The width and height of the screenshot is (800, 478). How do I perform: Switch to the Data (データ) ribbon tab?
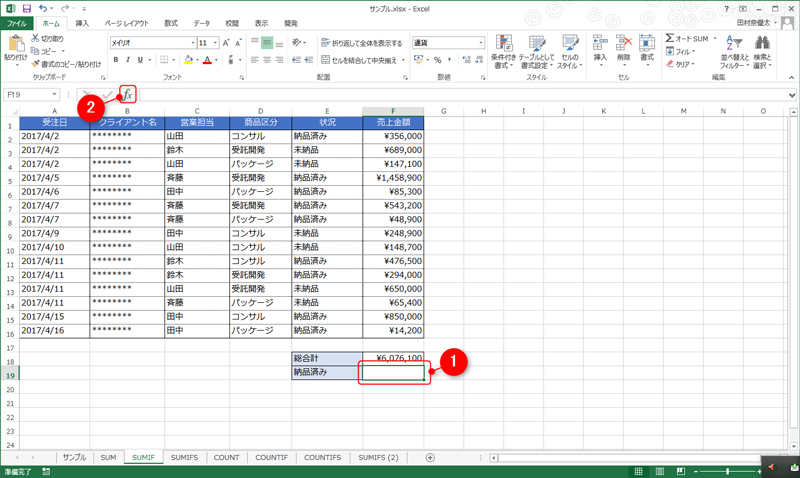[202, 23]
